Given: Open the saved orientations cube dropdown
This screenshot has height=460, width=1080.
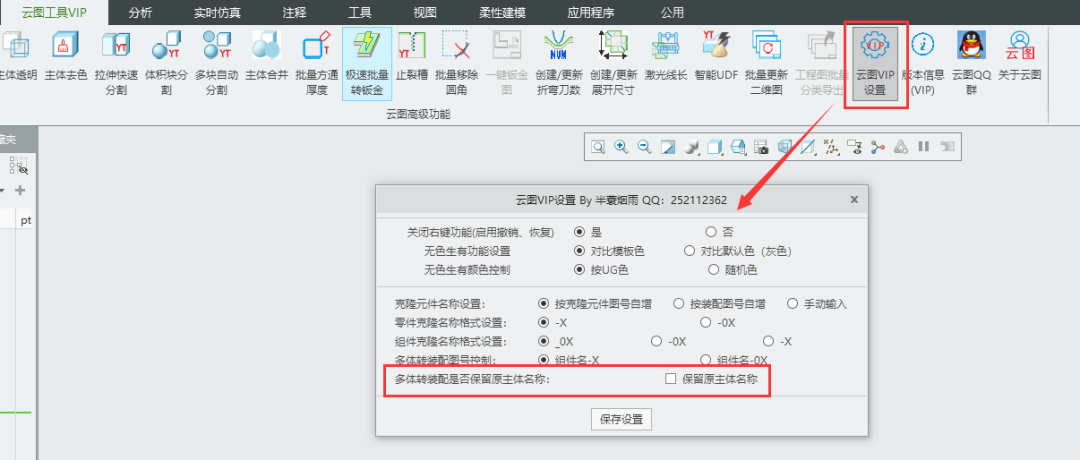Looking at the screenshot, I should (x=715, y=147).
